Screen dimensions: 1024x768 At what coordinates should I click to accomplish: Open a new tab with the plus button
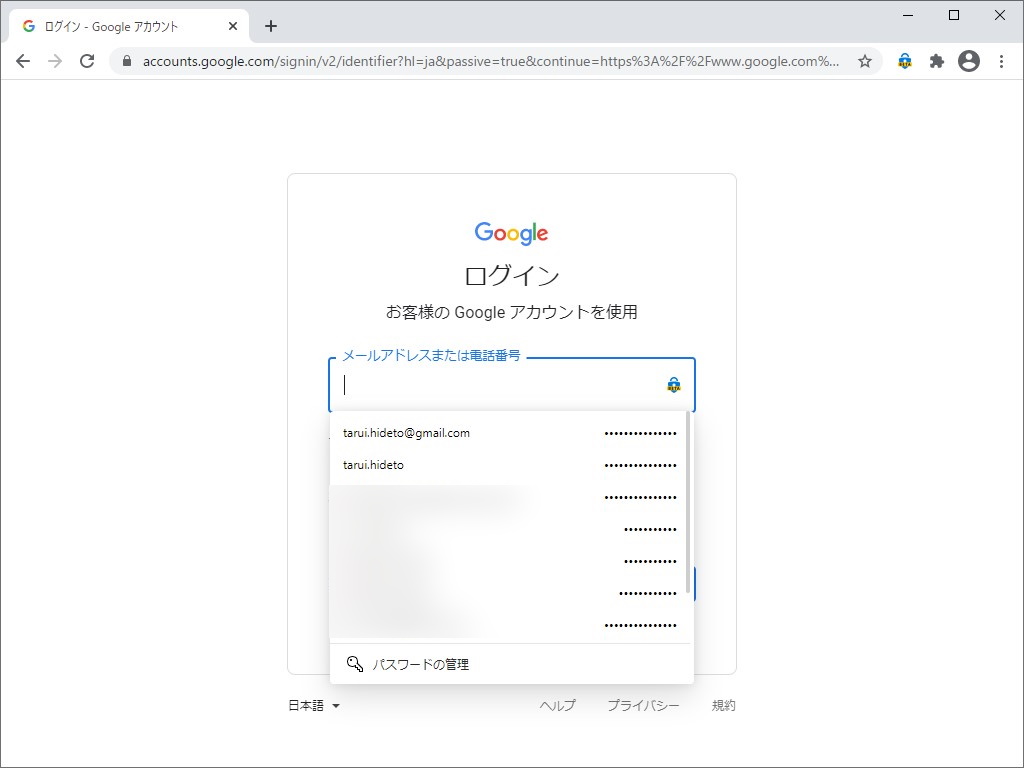[x=270, y=26]
